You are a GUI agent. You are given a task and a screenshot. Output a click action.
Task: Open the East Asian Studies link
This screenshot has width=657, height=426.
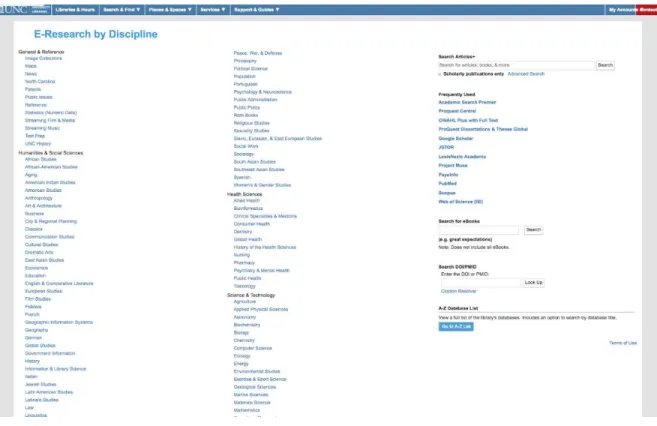point(44,260)
